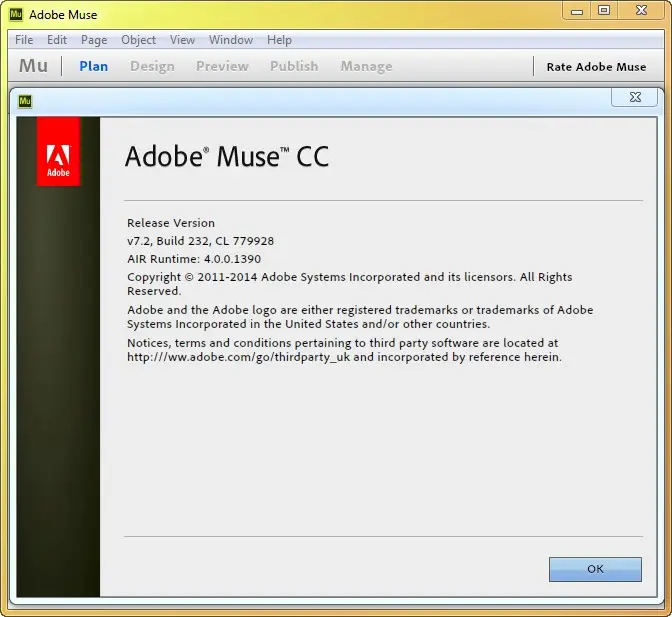This screenshot has width=672, height=617.
Task: Open the Page menu
Action: point(94,40)
